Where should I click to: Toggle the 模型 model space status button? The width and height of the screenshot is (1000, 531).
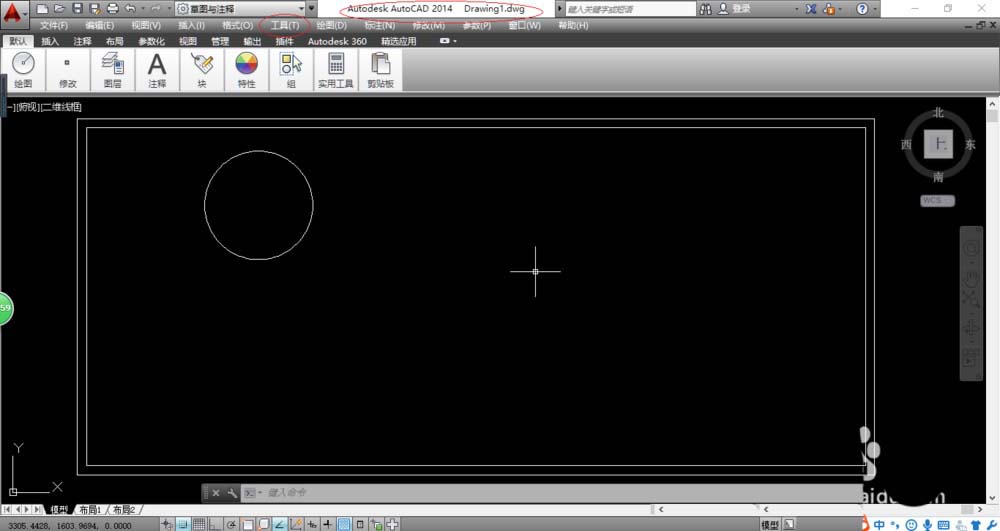[x=770, y=524]
